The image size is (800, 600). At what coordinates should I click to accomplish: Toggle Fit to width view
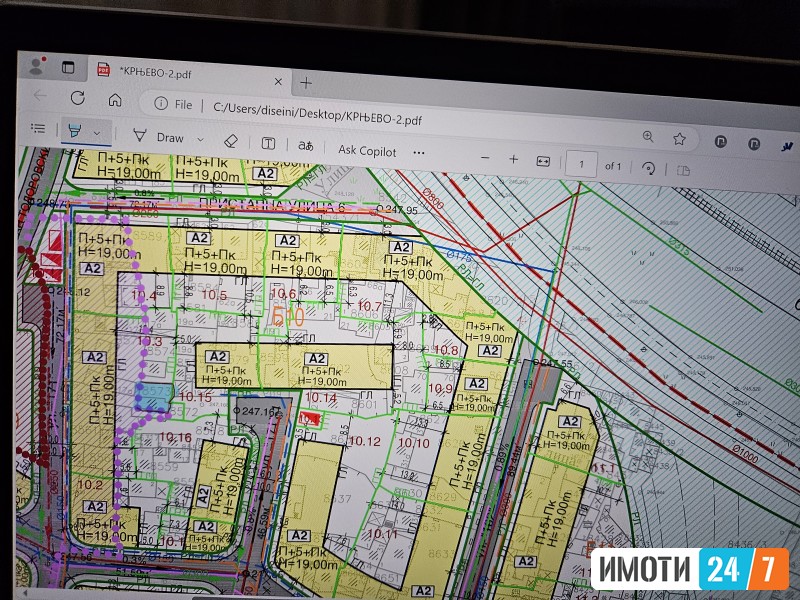[543, 161]
